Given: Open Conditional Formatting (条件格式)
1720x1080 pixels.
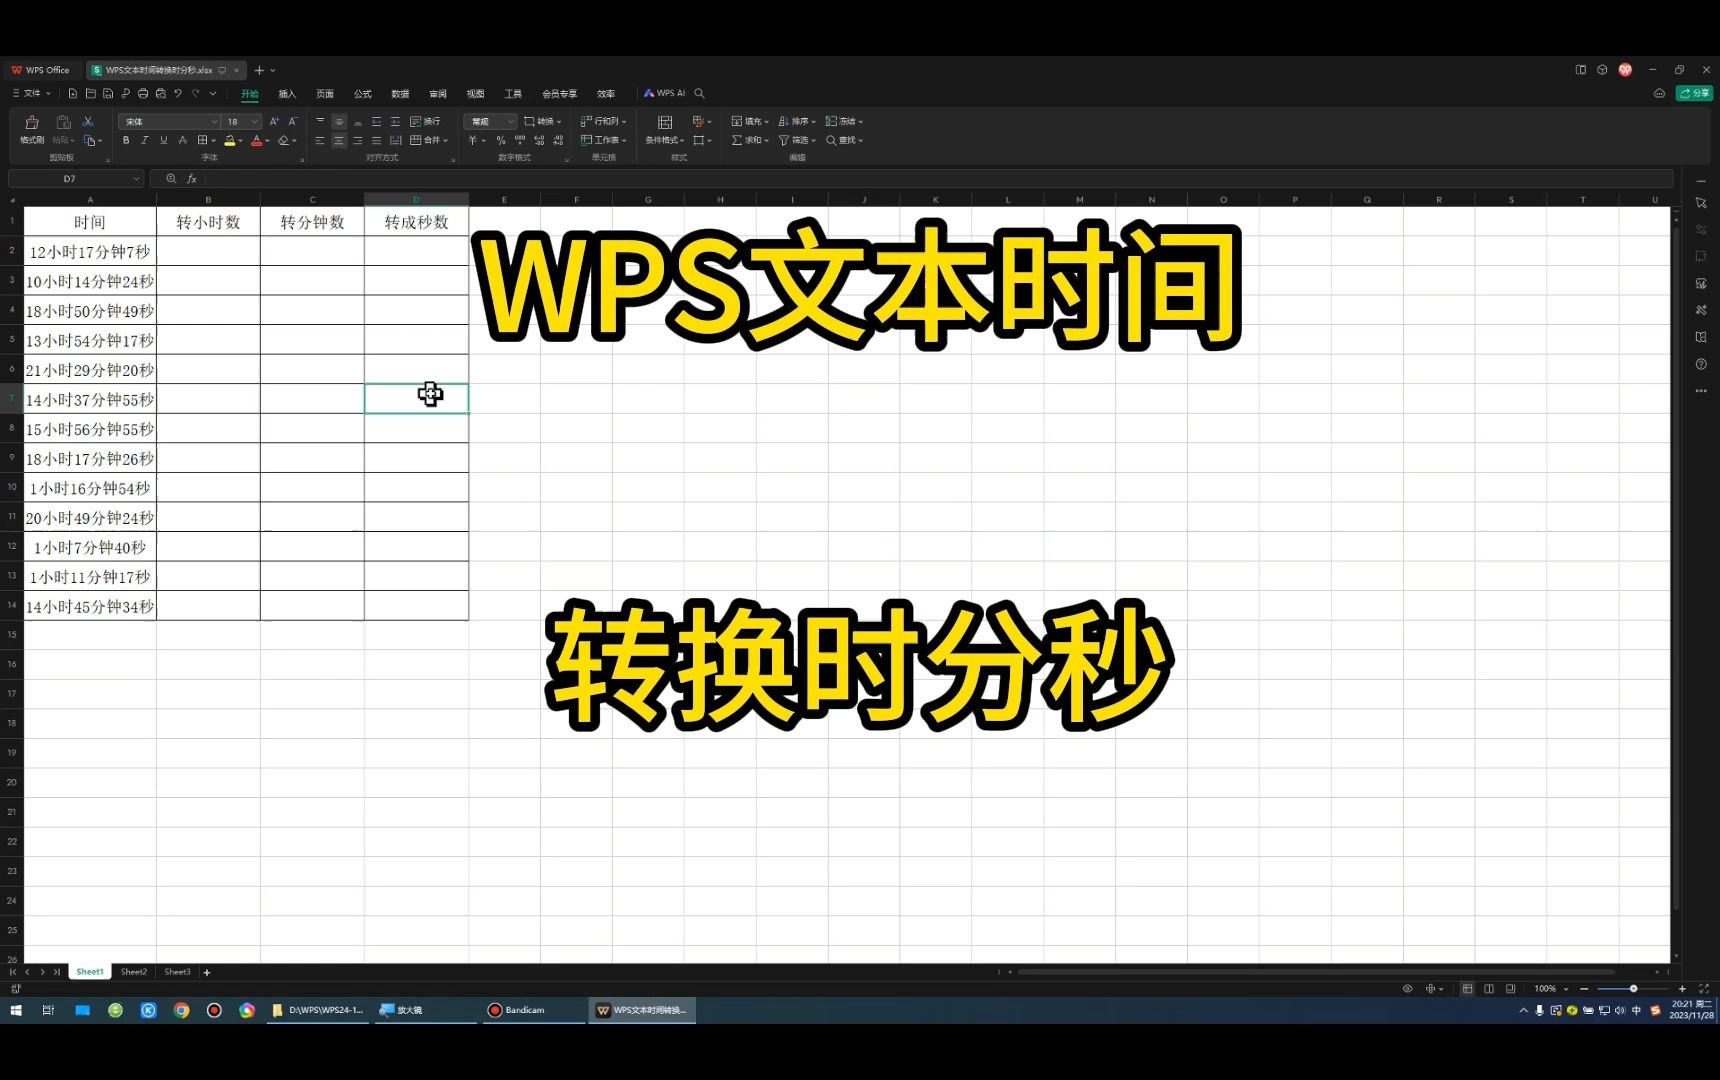Looking at the screenshot, I should [663, 140].
